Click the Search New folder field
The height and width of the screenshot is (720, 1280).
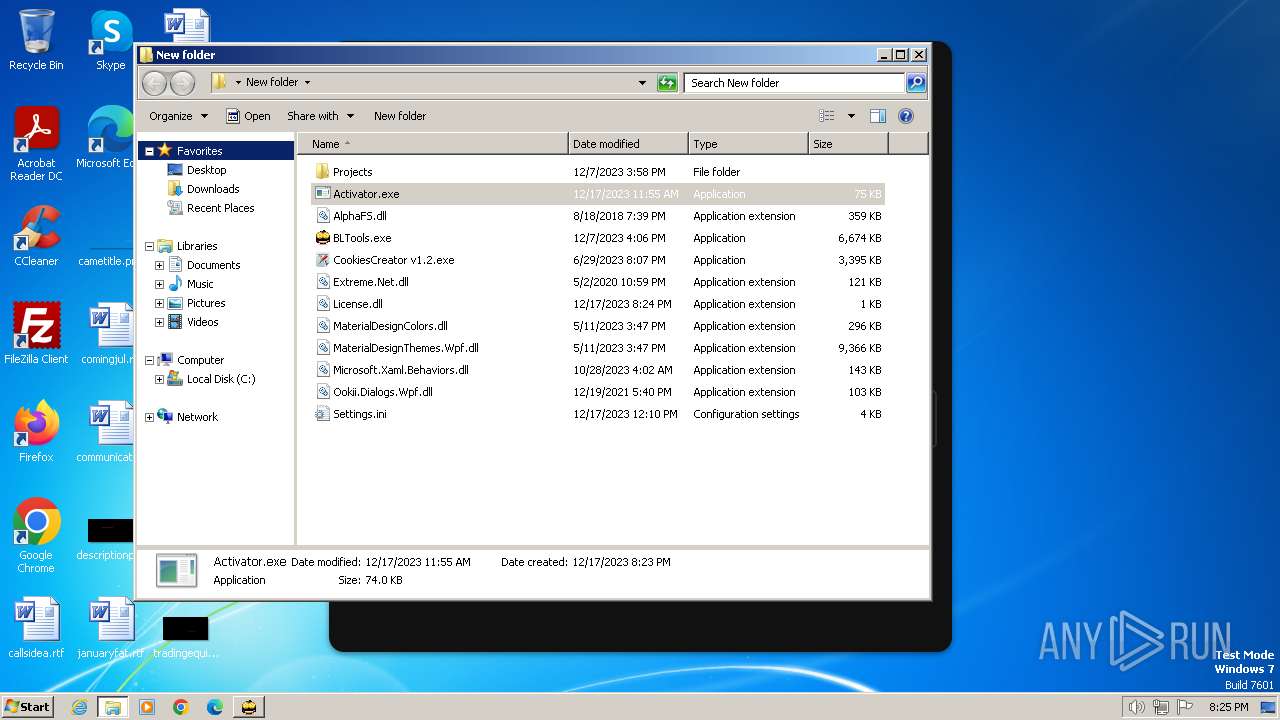pos(795,83)
